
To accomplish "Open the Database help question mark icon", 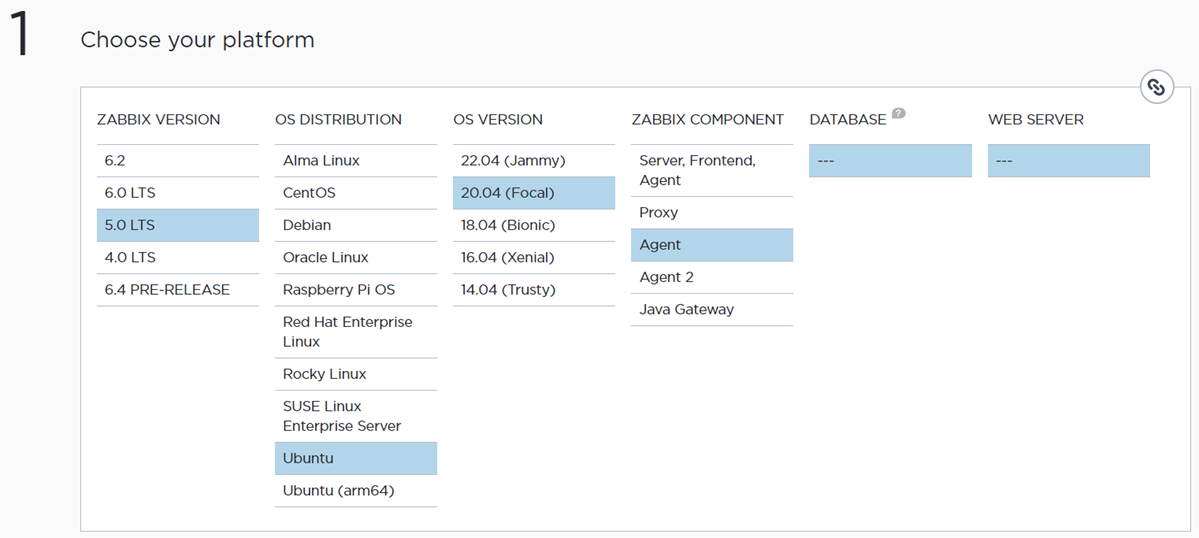I will [x=898, y=114].
